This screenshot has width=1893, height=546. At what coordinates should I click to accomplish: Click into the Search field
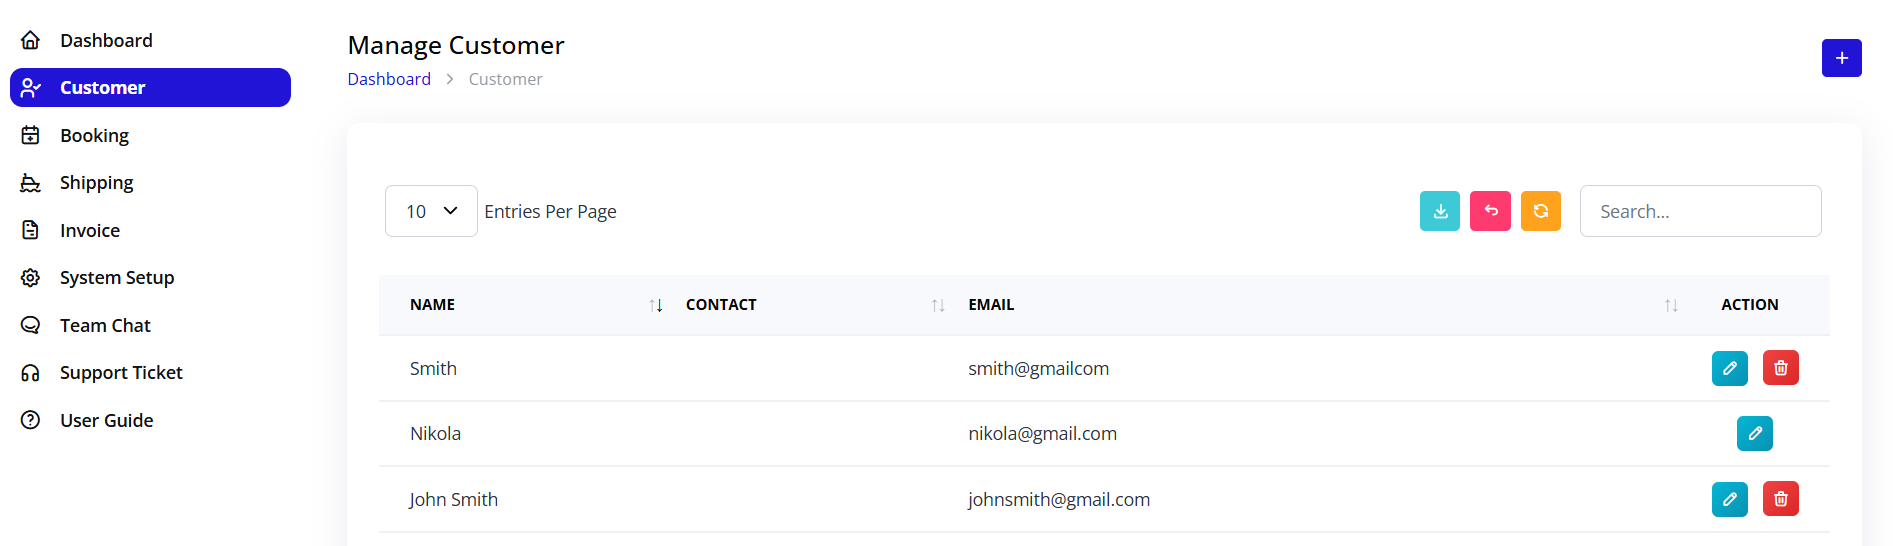coord(1700,211)
